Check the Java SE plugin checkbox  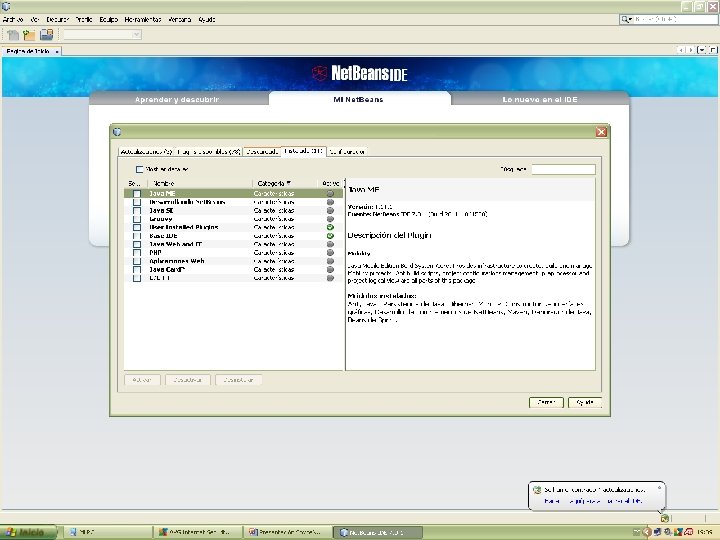point(136,211)
